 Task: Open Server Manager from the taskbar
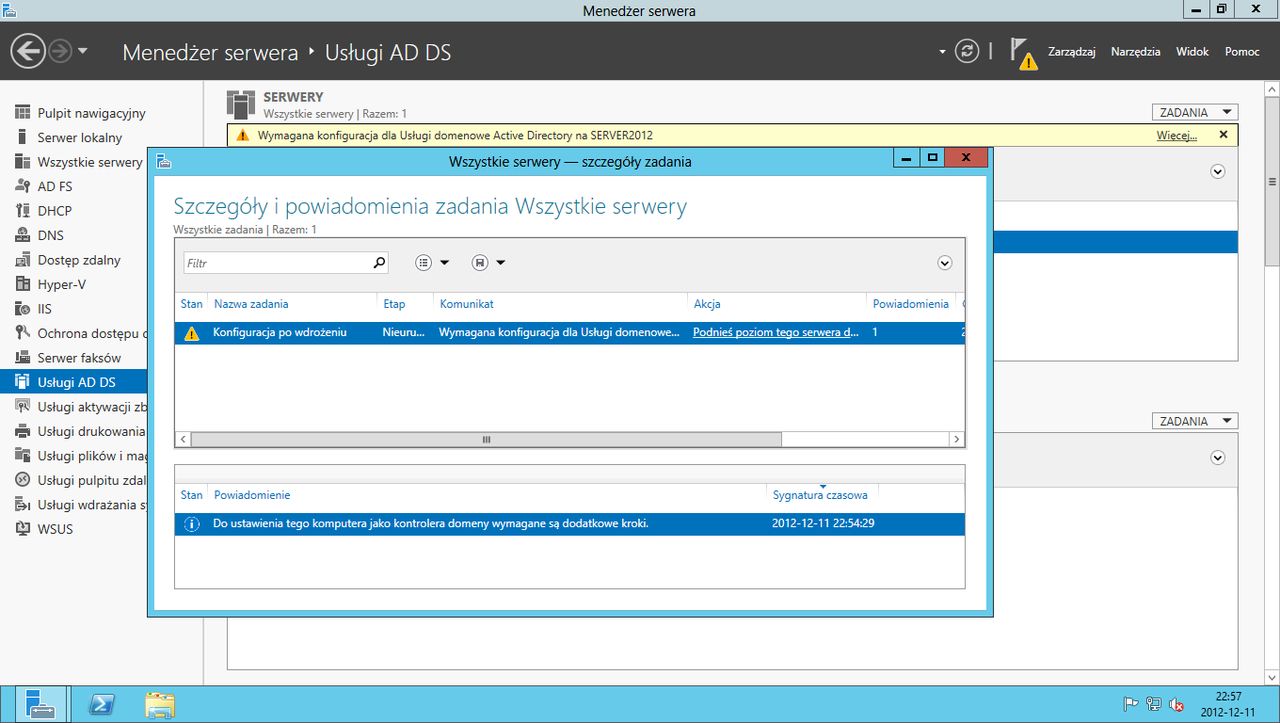[39, 704]
